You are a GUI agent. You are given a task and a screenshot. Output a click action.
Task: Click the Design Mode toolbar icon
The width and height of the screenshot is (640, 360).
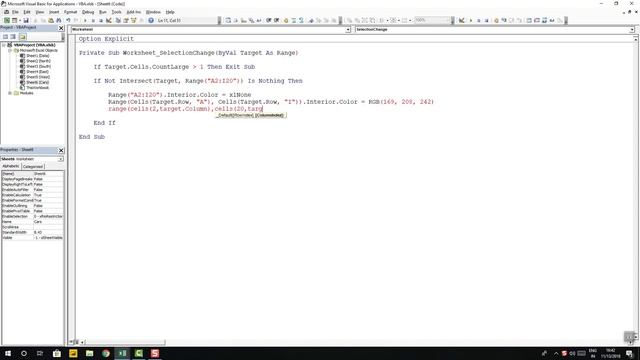tap(109, 20)
